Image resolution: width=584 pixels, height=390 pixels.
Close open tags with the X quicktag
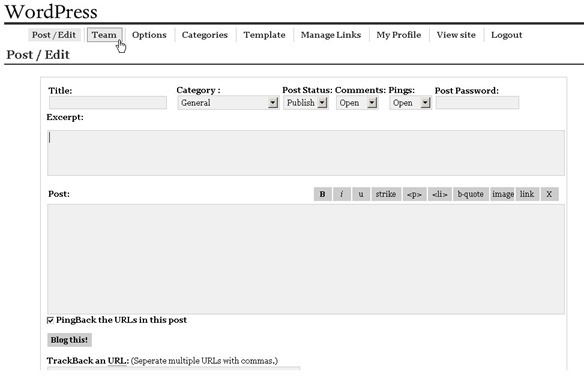click(549, 194)
